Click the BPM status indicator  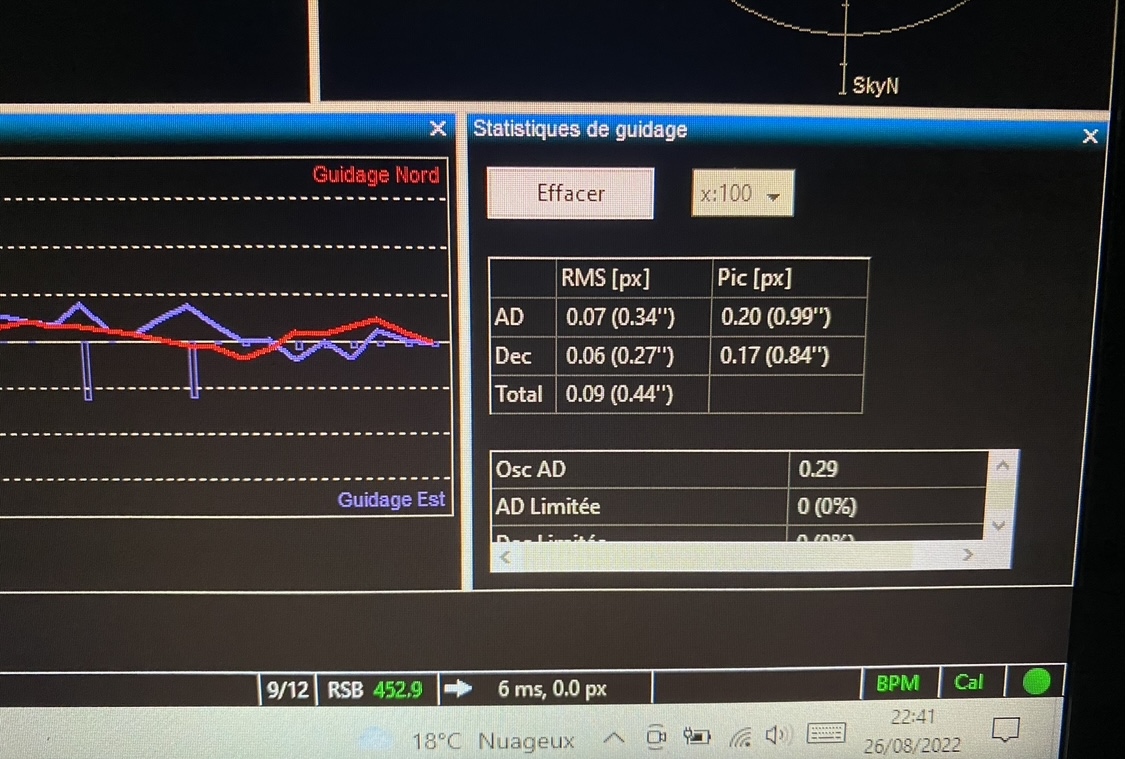(898, 683)
